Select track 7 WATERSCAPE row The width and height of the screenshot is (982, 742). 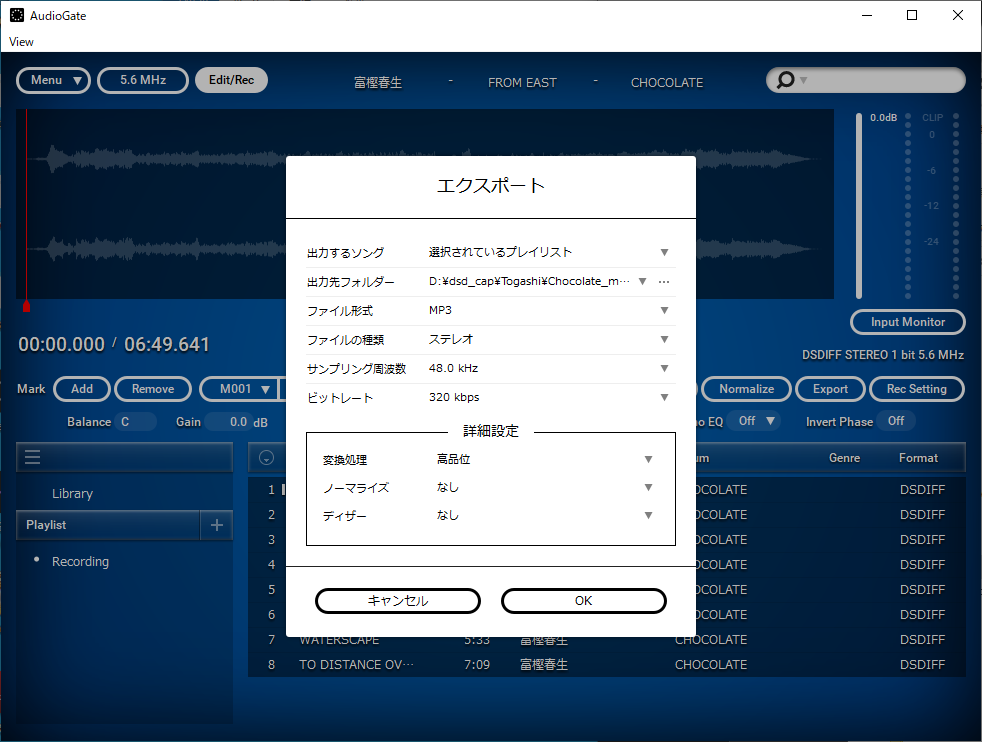[606, 639]
